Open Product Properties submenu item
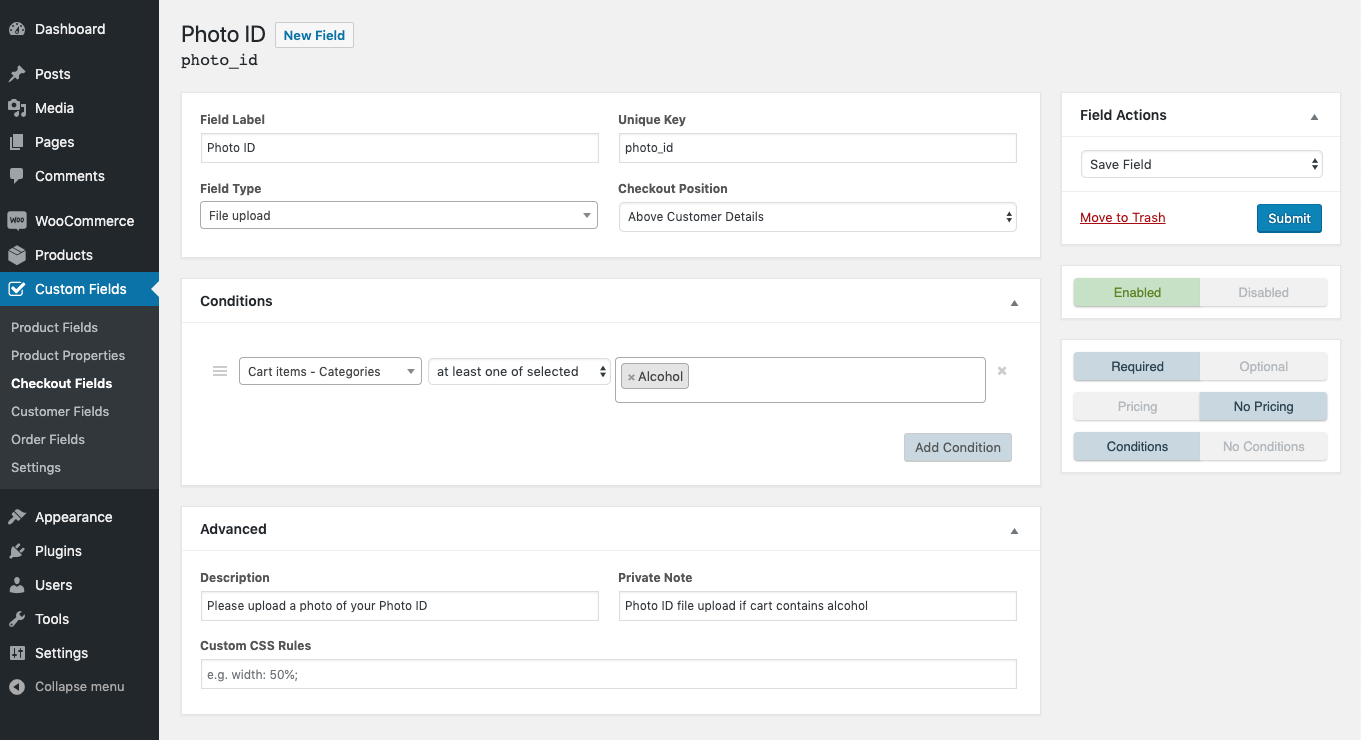This screenshot has height=740, width=1361. point(67,355)
